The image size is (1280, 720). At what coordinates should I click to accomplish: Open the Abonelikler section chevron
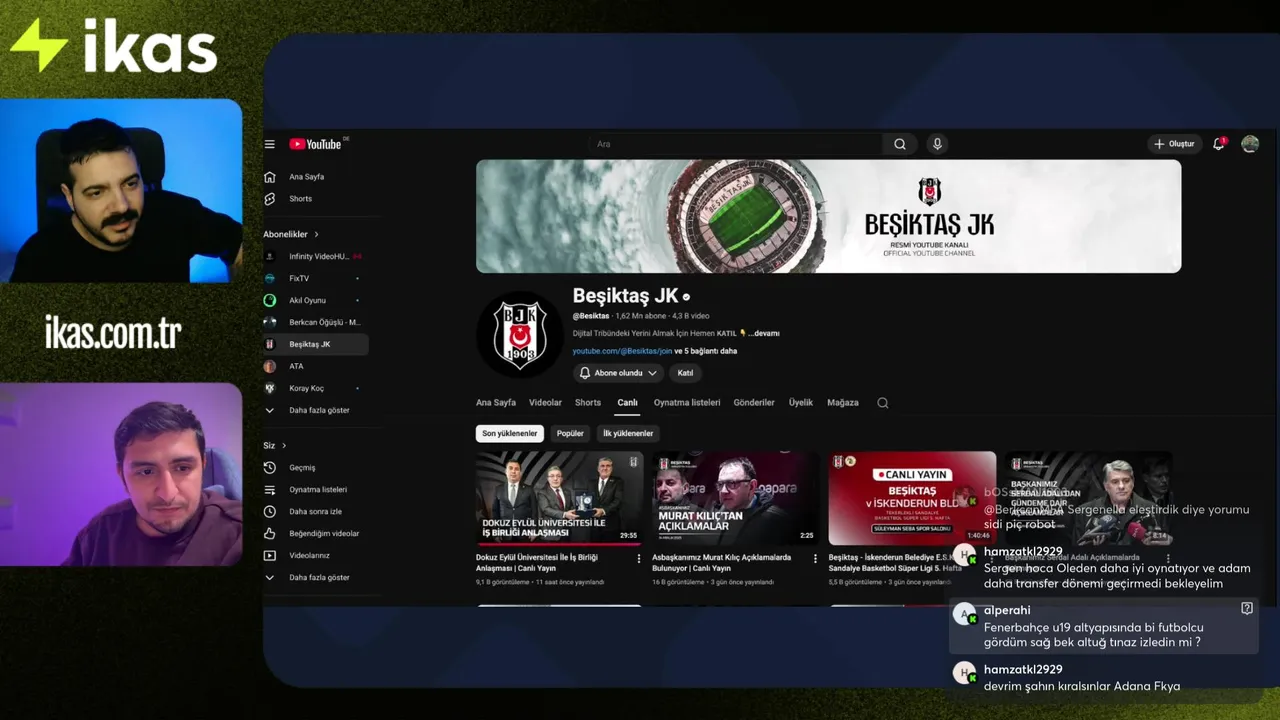[316, 234]
